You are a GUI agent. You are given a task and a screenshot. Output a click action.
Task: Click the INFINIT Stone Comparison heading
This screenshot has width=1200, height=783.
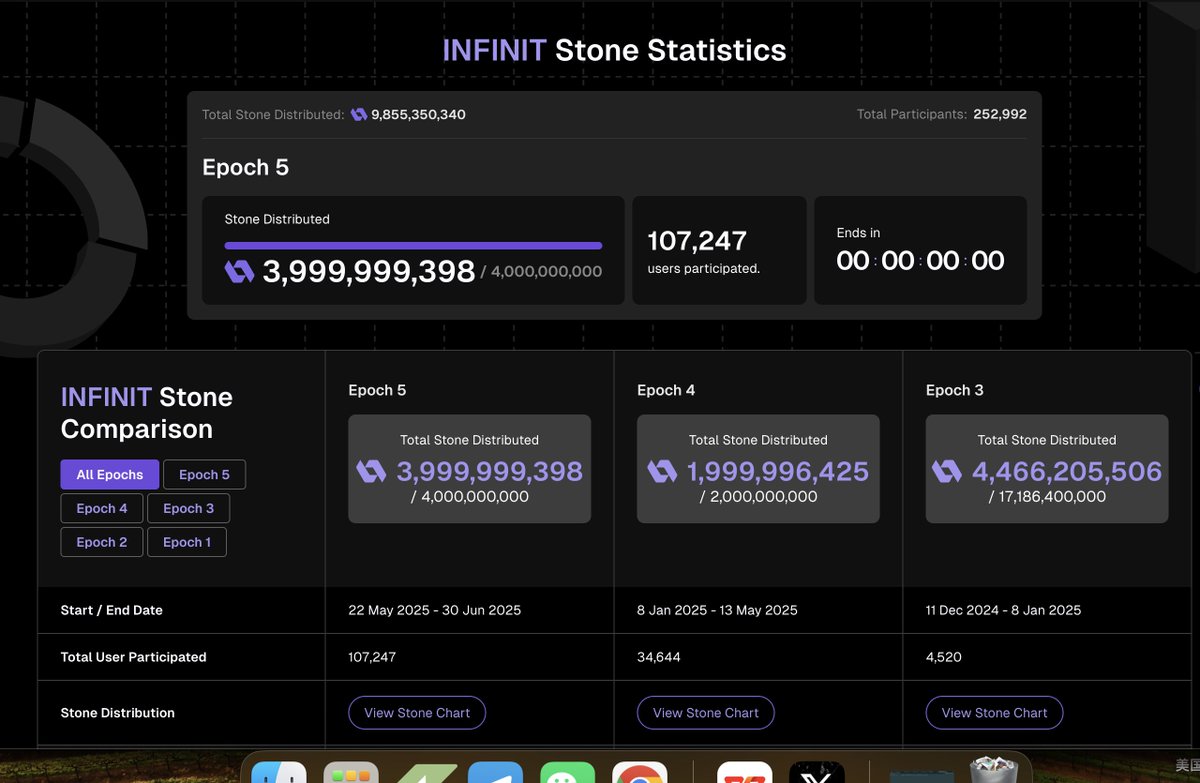coord(147,413)
